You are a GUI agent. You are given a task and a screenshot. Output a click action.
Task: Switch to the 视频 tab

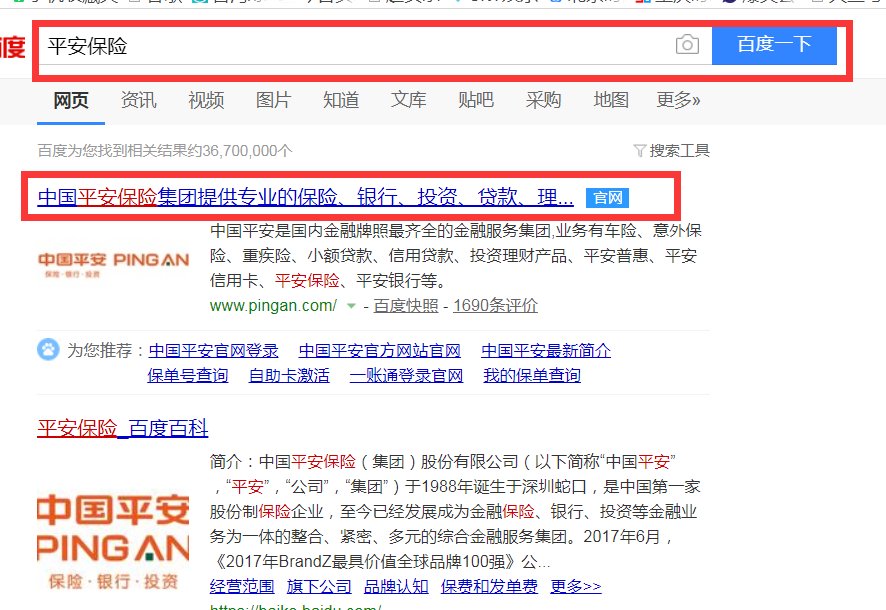pos(206,100)
